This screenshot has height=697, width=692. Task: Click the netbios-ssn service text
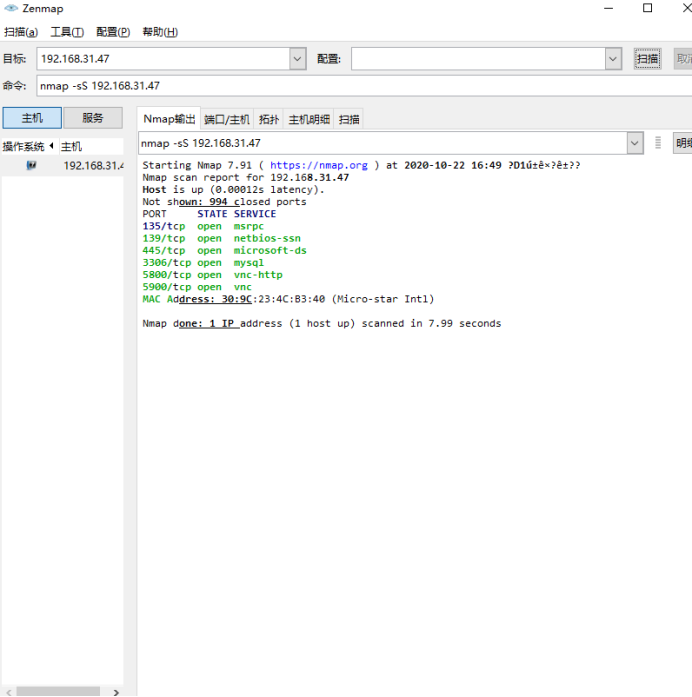click(x=267, y=238)
